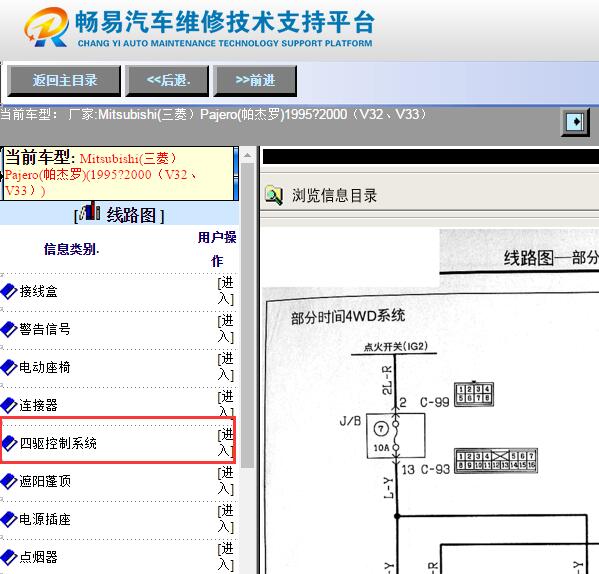Click blue book icon beside 四驱控制系统
This screenshot has width=599, height=574.
pos(9,443)
